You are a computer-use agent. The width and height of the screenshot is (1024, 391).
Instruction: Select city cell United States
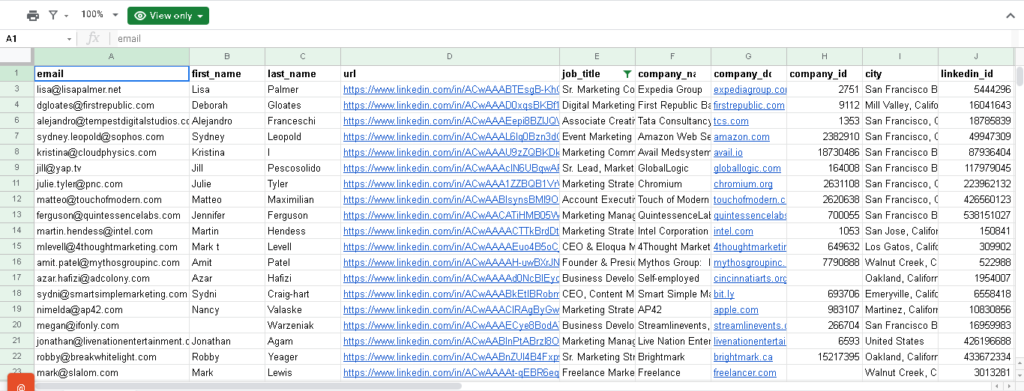point(901,341)
